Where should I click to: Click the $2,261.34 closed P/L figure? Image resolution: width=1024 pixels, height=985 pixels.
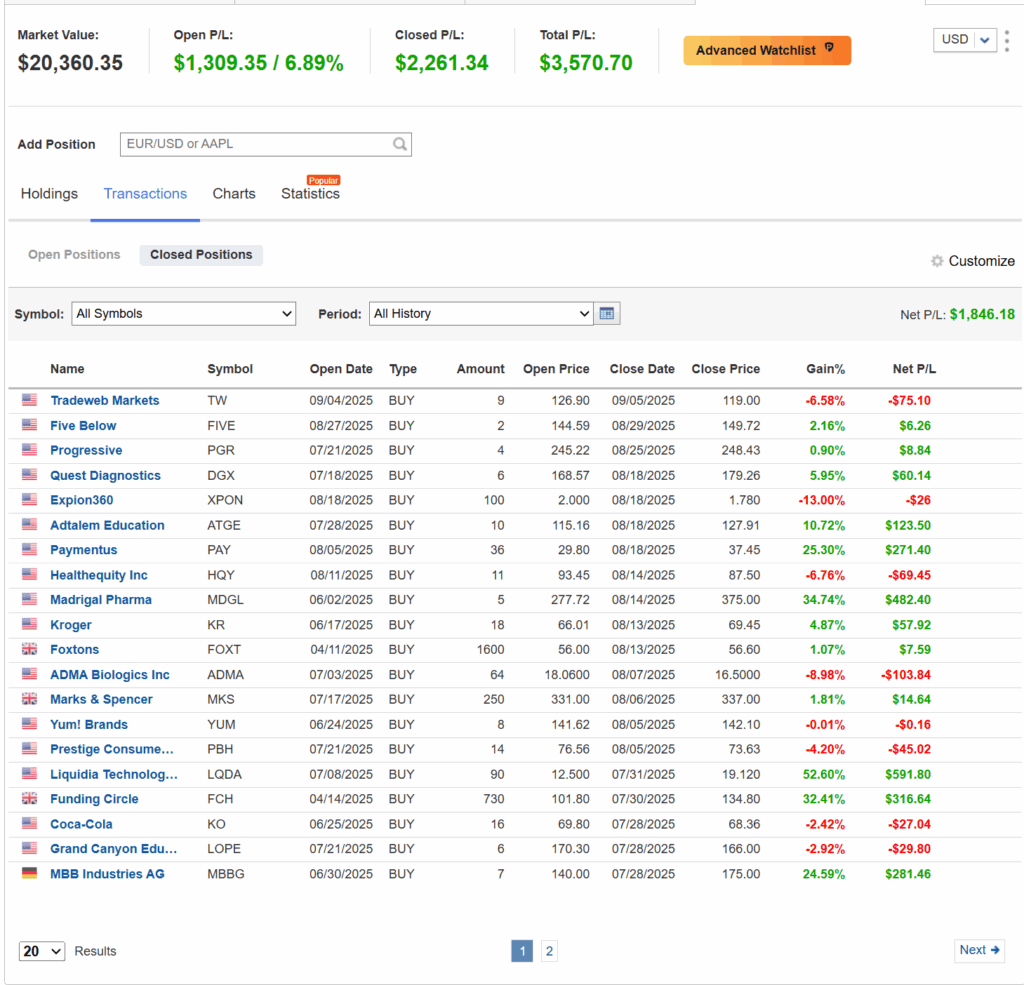coord(441,63)
